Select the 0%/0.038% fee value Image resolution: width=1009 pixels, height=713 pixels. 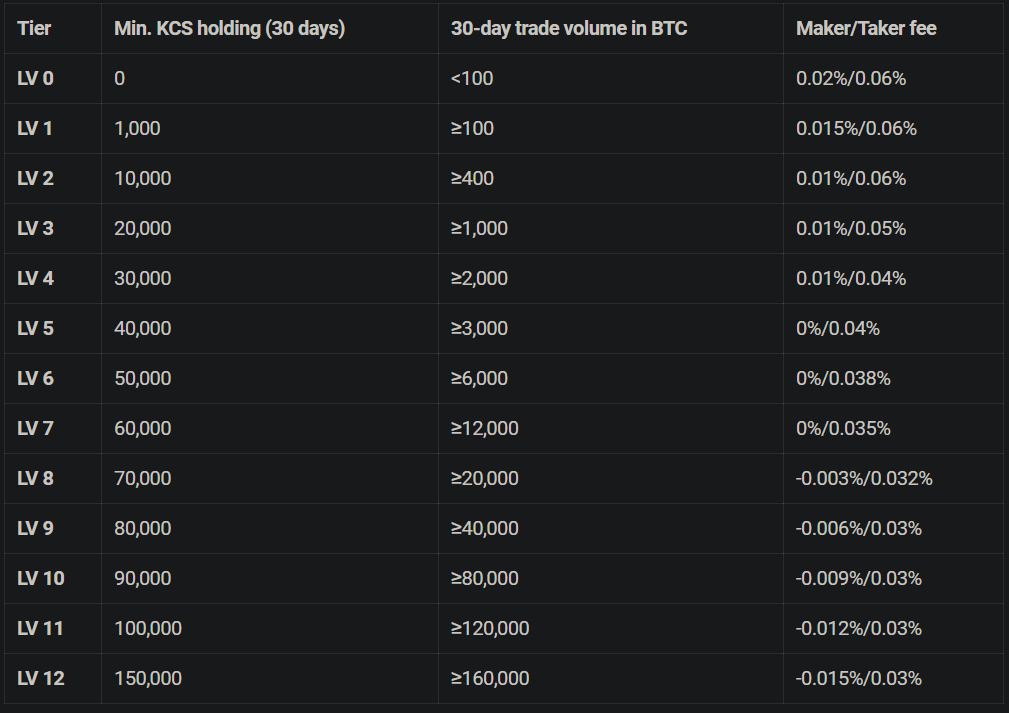pyautogui.click(x=844, y=378)
